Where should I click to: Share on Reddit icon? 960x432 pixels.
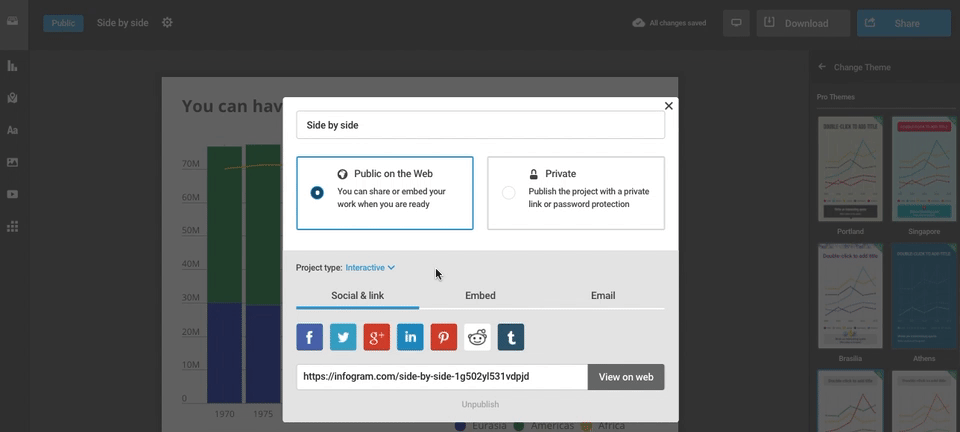pos(478,337)
